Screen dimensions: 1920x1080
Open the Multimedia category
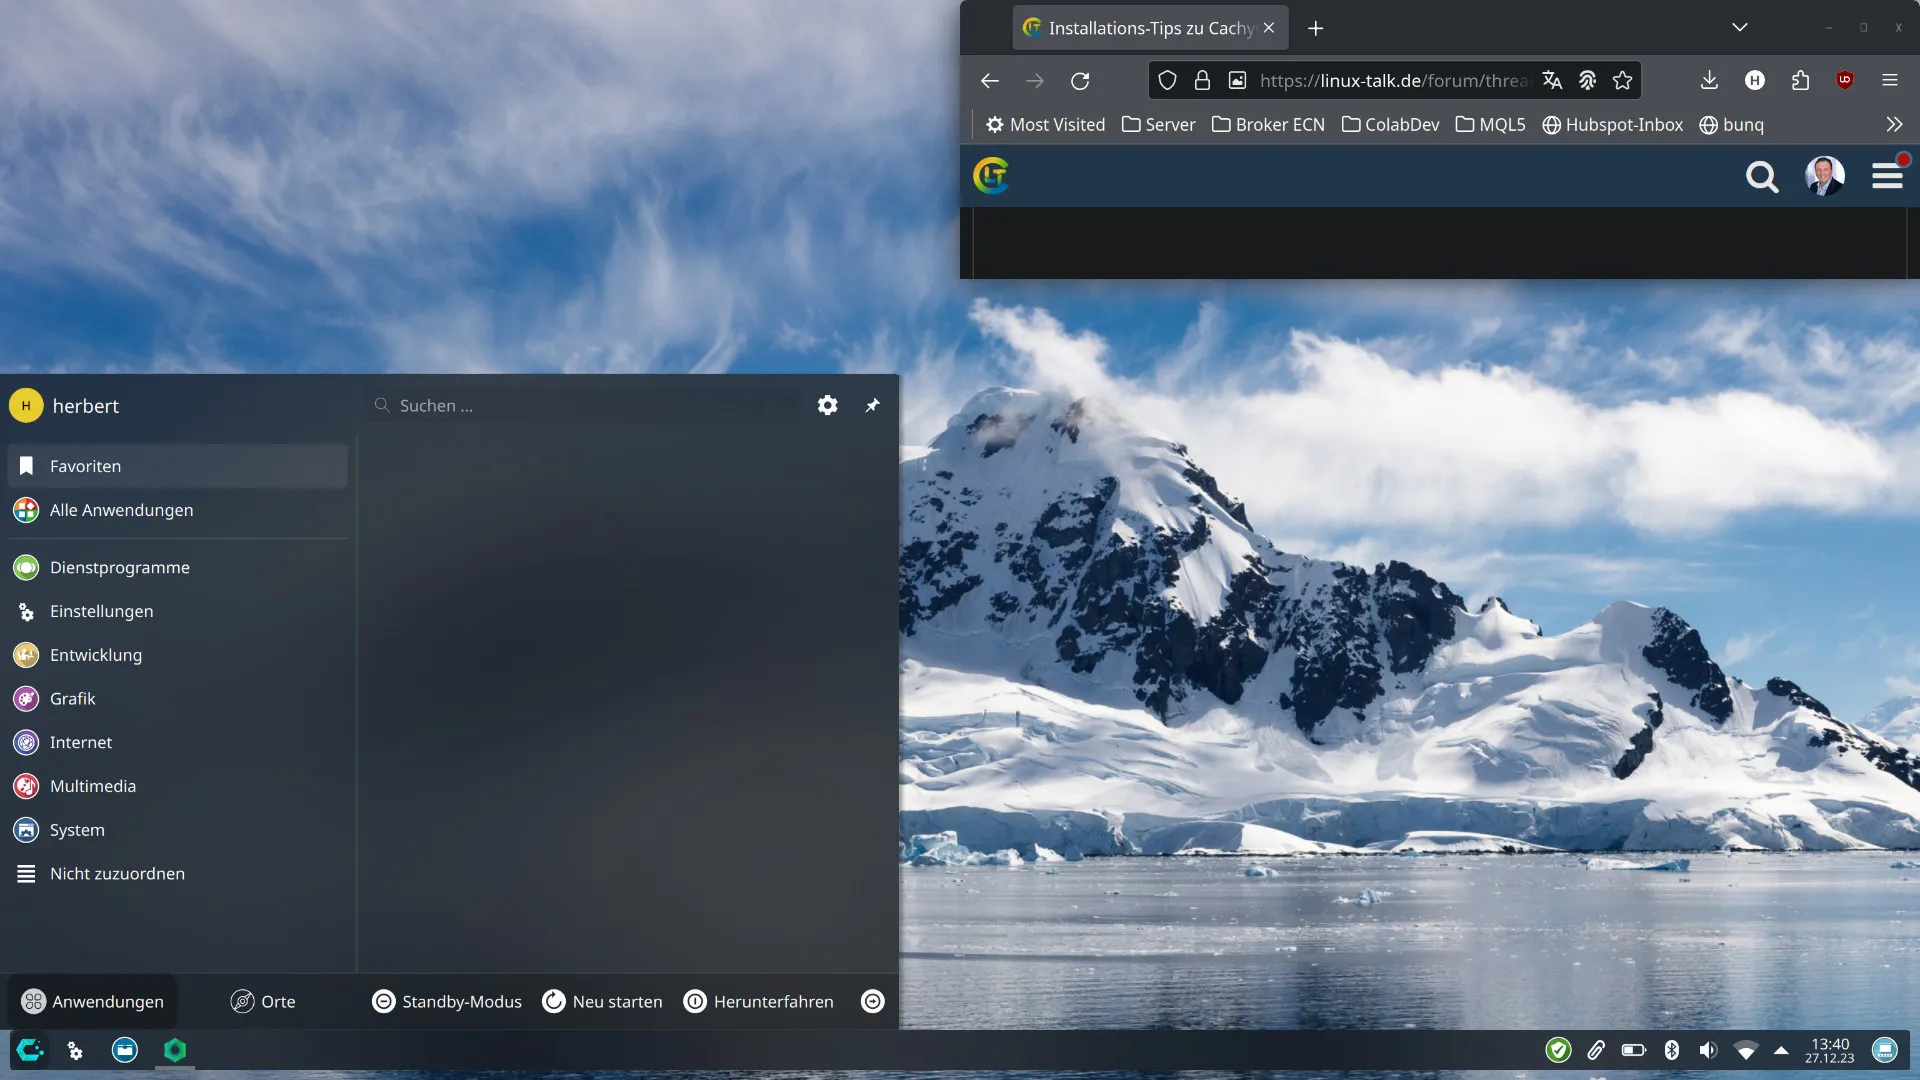pyautogui.click(x=92, y=786)
